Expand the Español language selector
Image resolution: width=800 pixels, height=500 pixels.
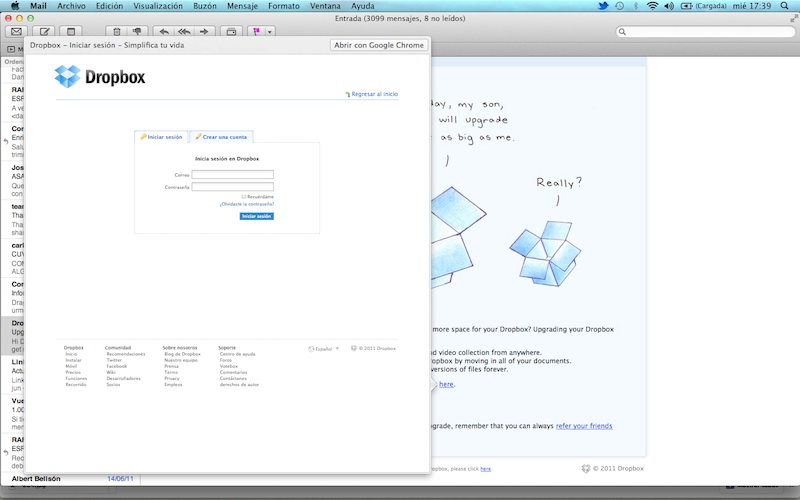(x=325, y=349)
